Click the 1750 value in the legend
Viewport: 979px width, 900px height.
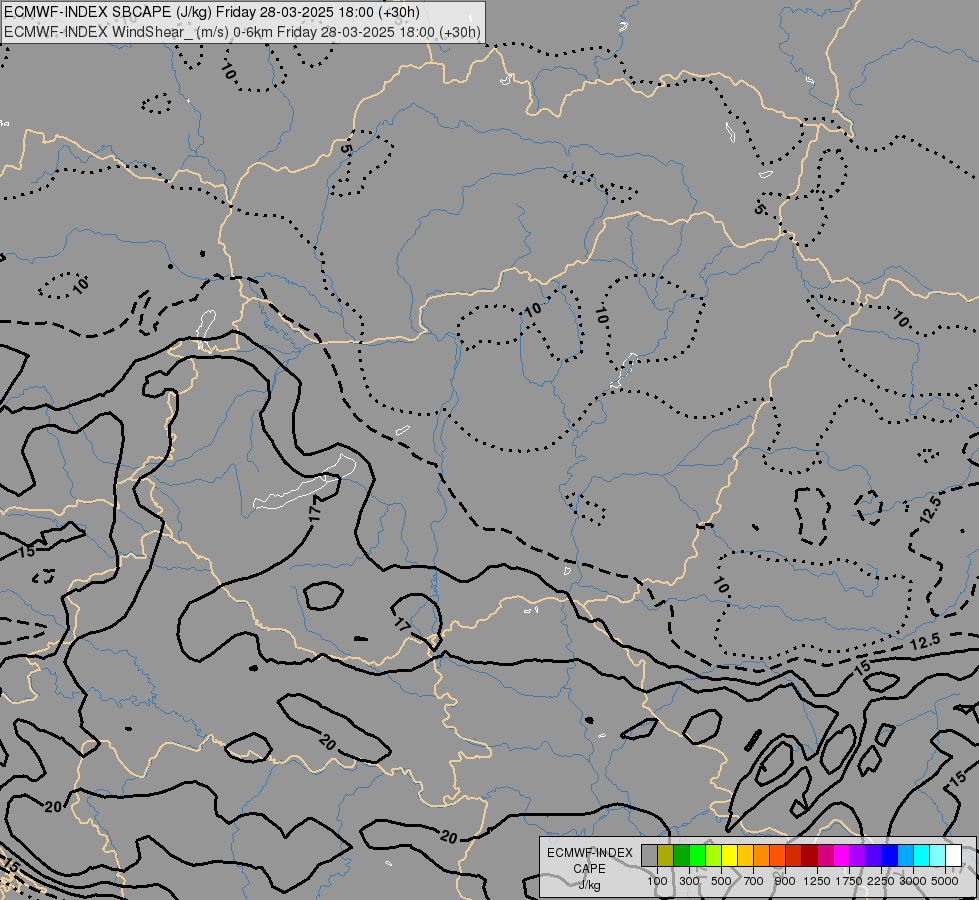click(849, 881)
